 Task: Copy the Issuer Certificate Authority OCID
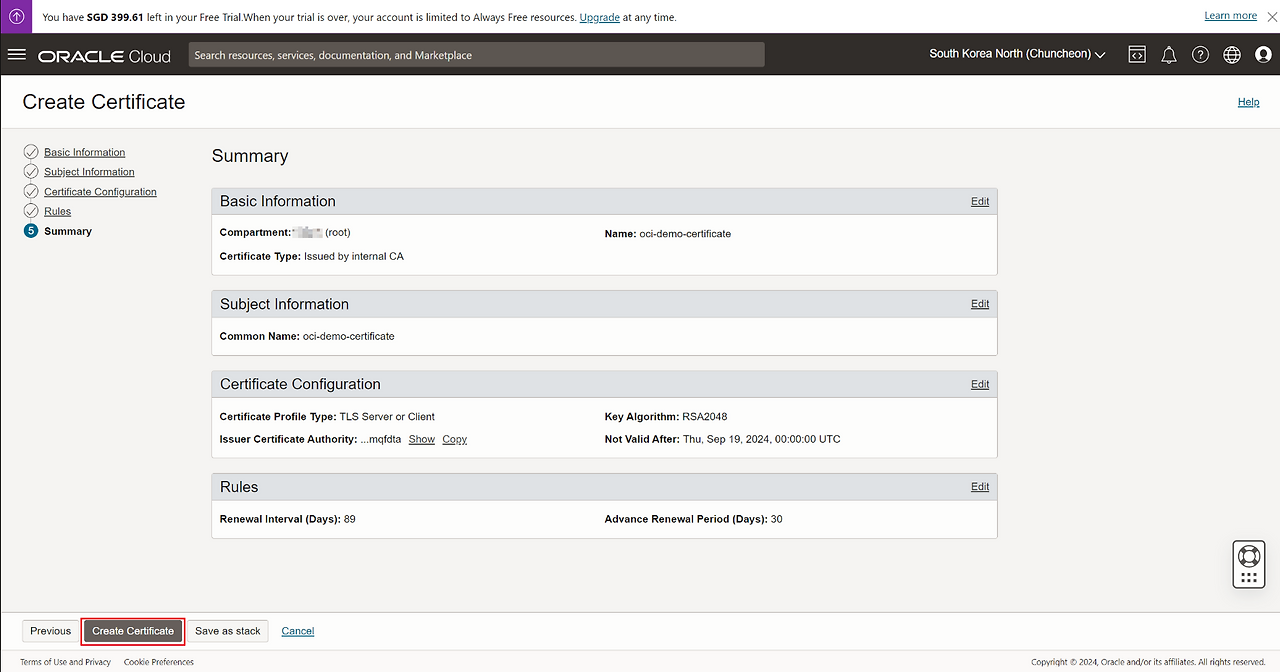(454, 439)
